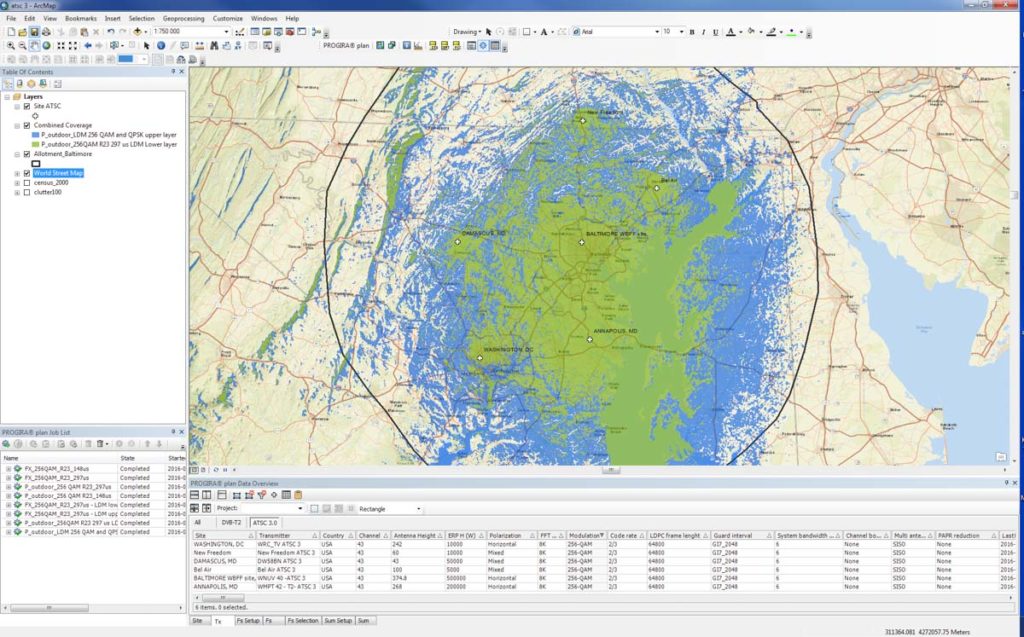This screenshot has height=637, width=1024.
Task: Uncheck the Combined Coverage layer
Action: point(27,125)
